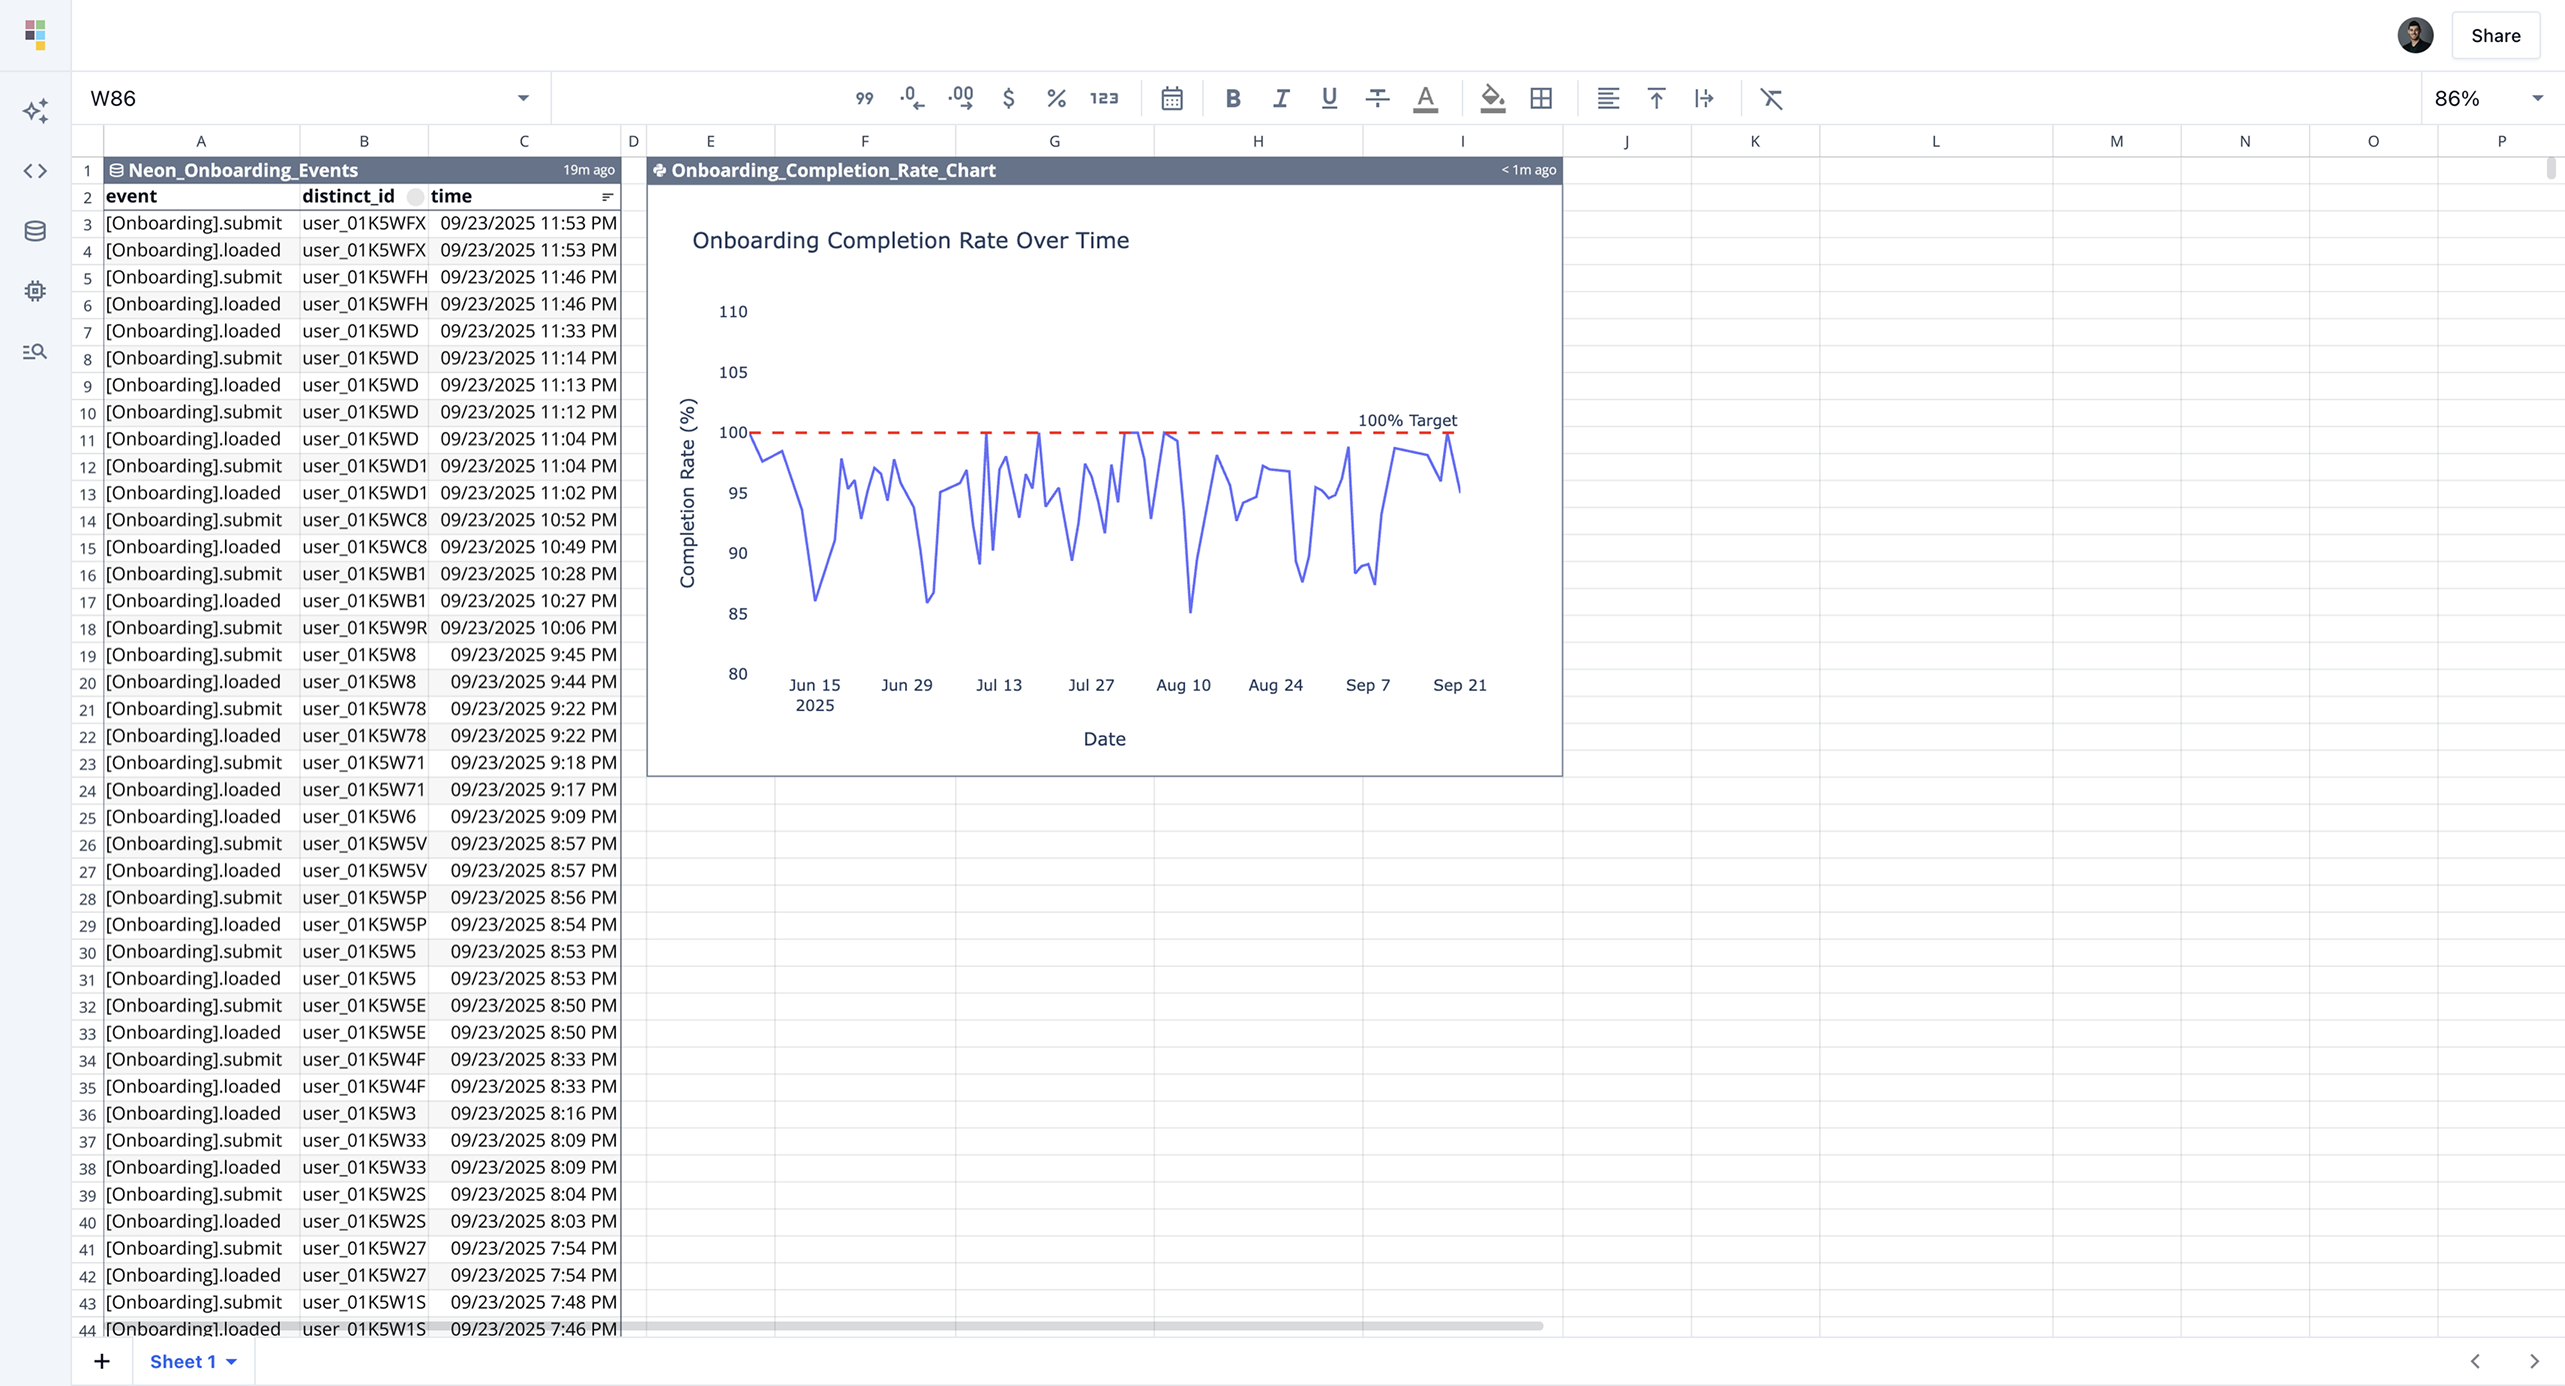Click the currency format dollar icon

pos(1008,98)
